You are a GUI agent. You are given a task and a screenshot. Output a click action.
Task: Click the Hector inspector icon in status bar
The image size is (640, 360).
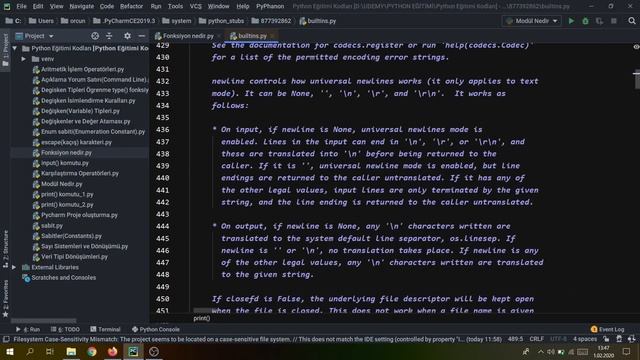619,339
